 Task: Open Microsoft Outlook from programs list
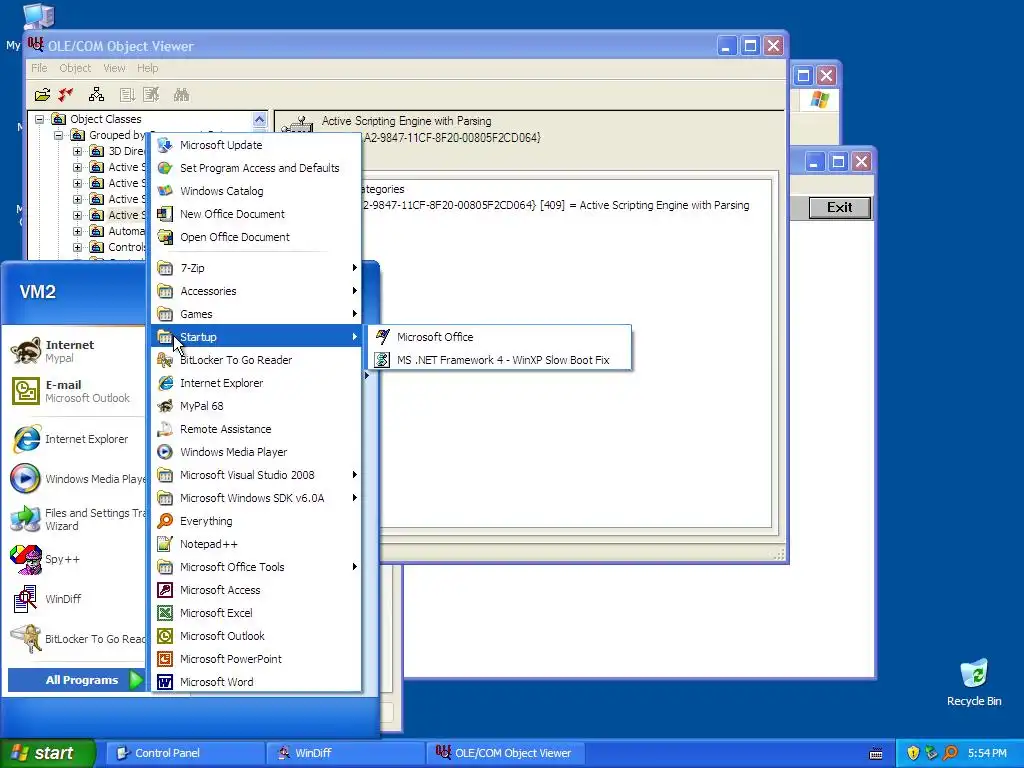pyautogui.click(x=256, y=635)
